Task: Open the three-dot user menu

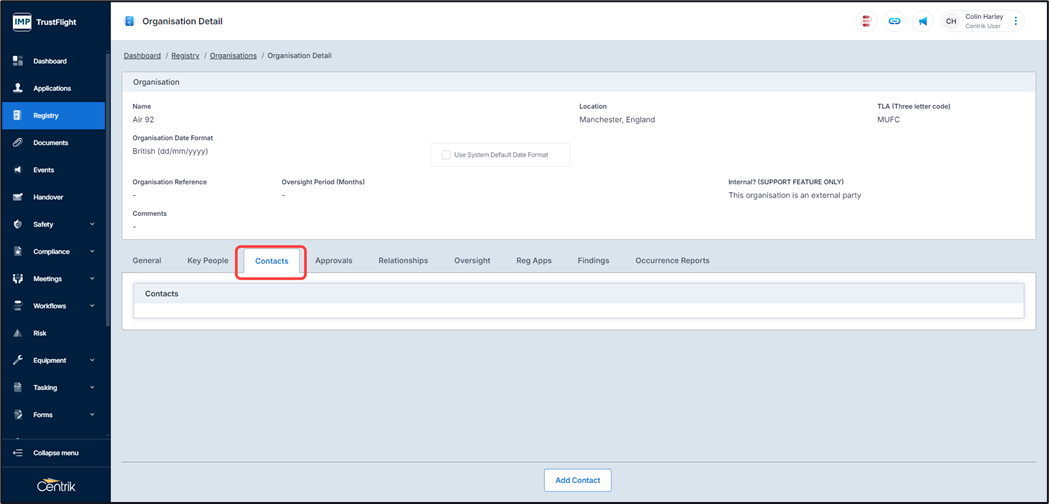Action: pyautogui.click(x=1016, y=21)
